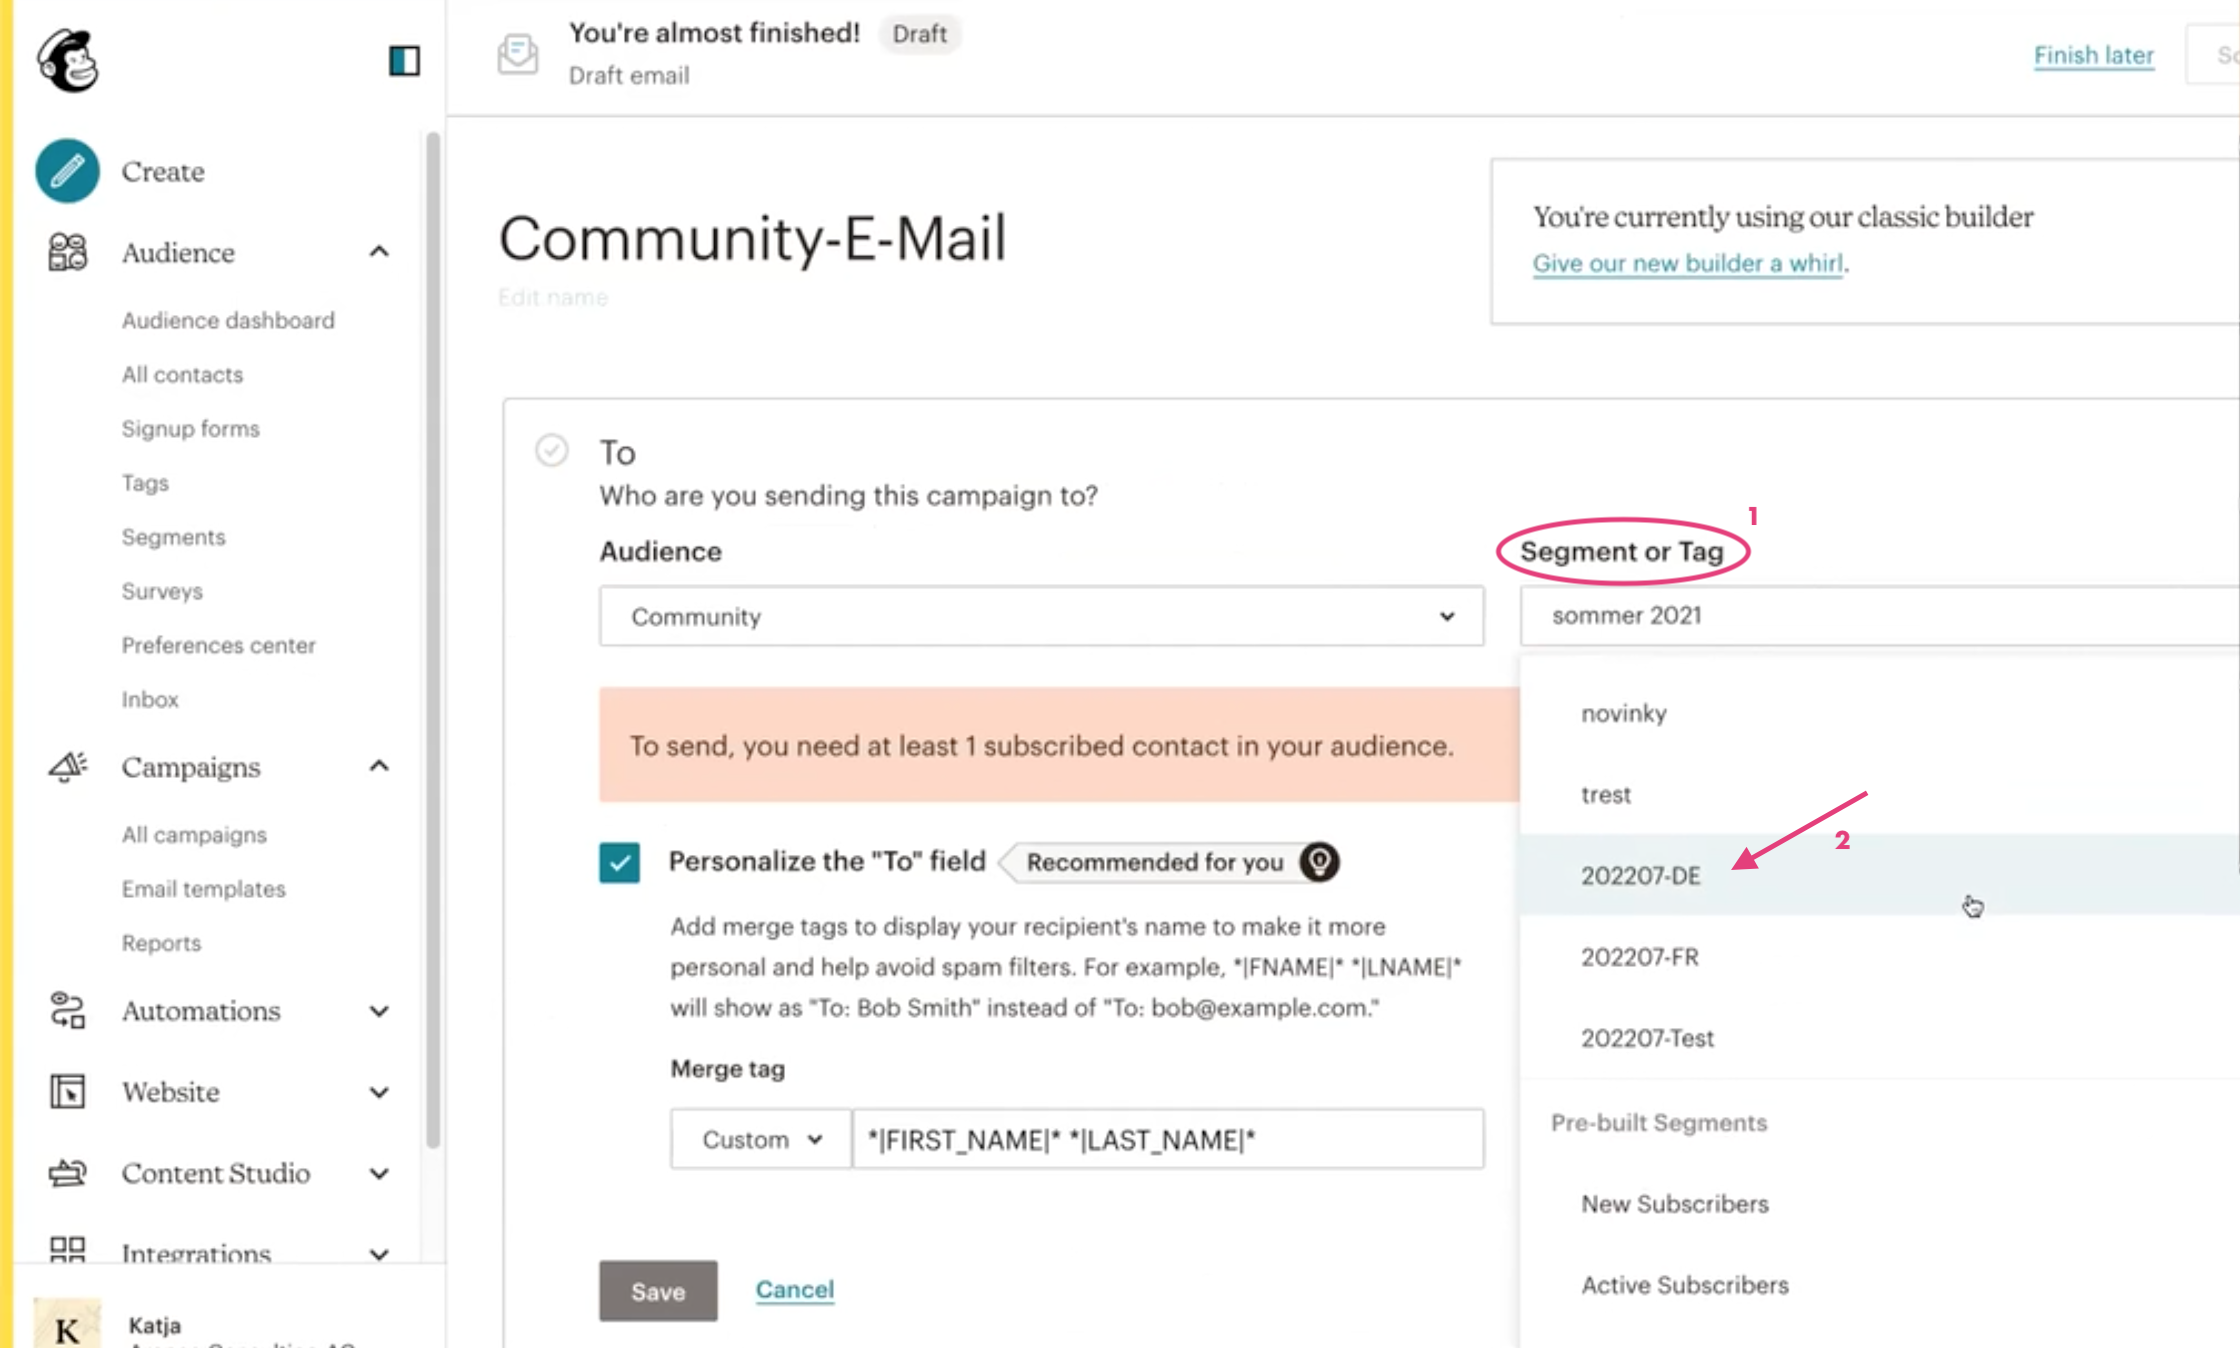
Task: Click the Website icon in sidebar
Action: coord(67,1091)
